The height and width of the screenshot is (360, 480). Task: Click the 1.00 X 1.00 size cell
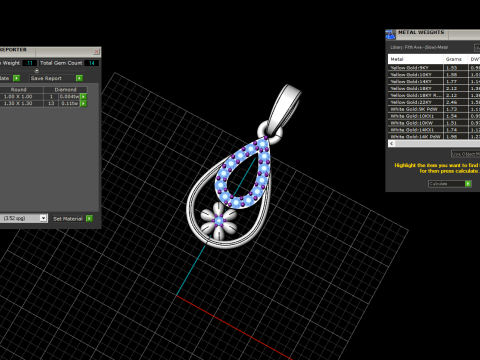click(x=18, y=97)
